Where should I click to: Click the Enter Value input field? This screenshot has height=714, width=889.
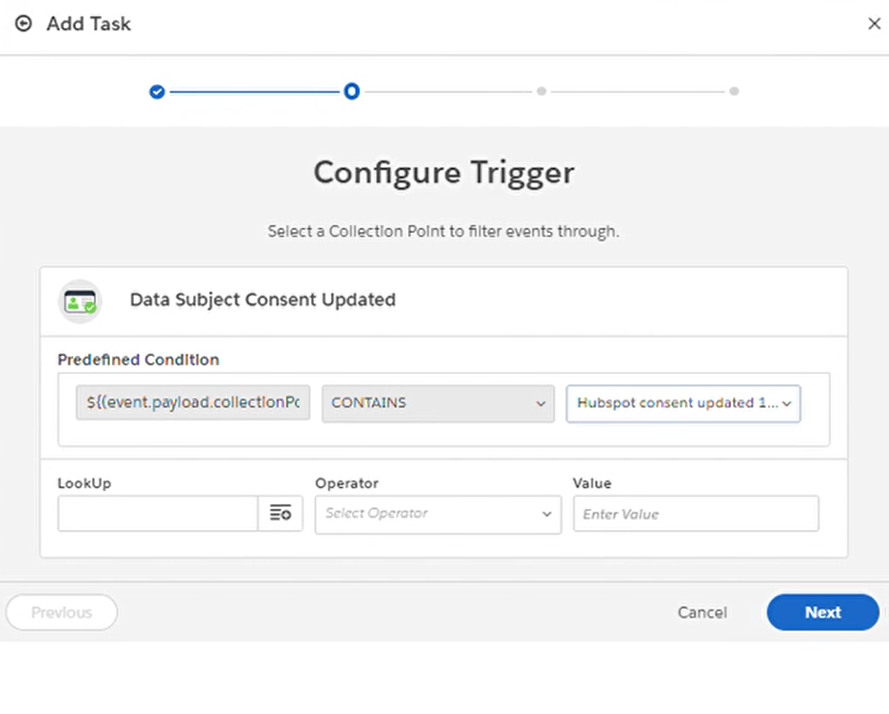[x=695, y=513]
